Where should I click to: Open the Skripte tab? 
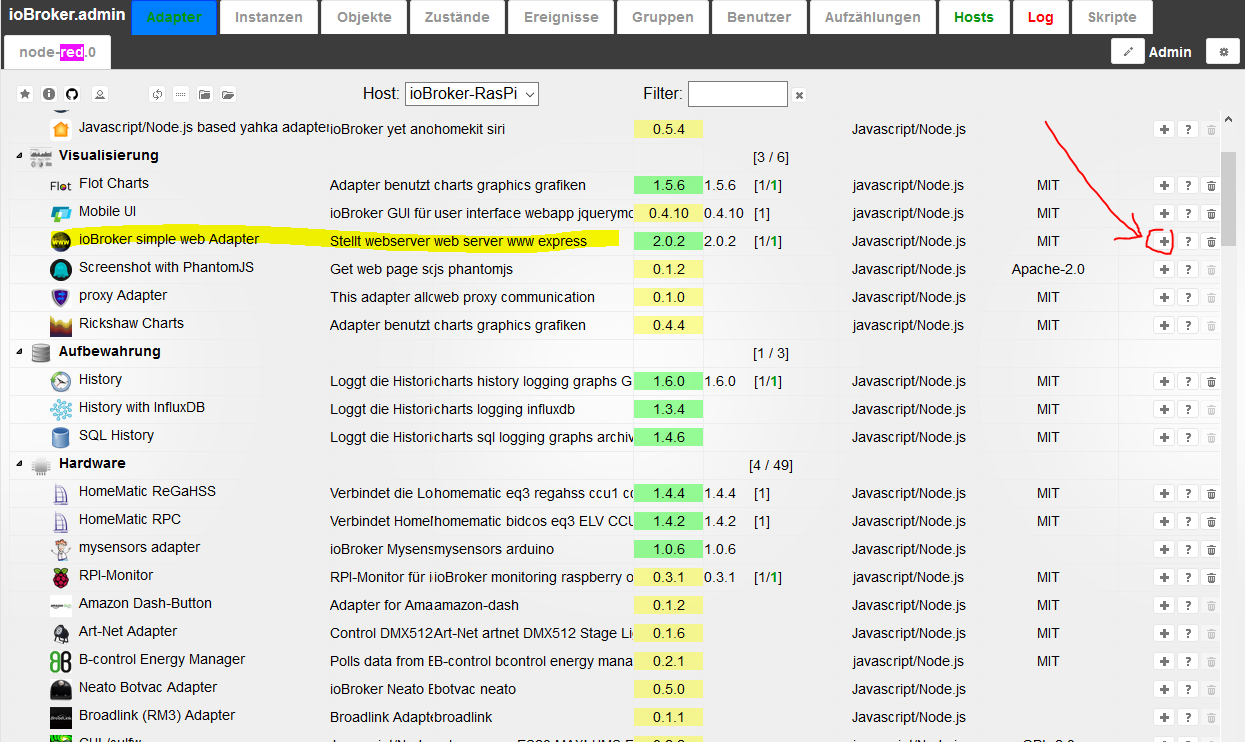coord(1112,17)
